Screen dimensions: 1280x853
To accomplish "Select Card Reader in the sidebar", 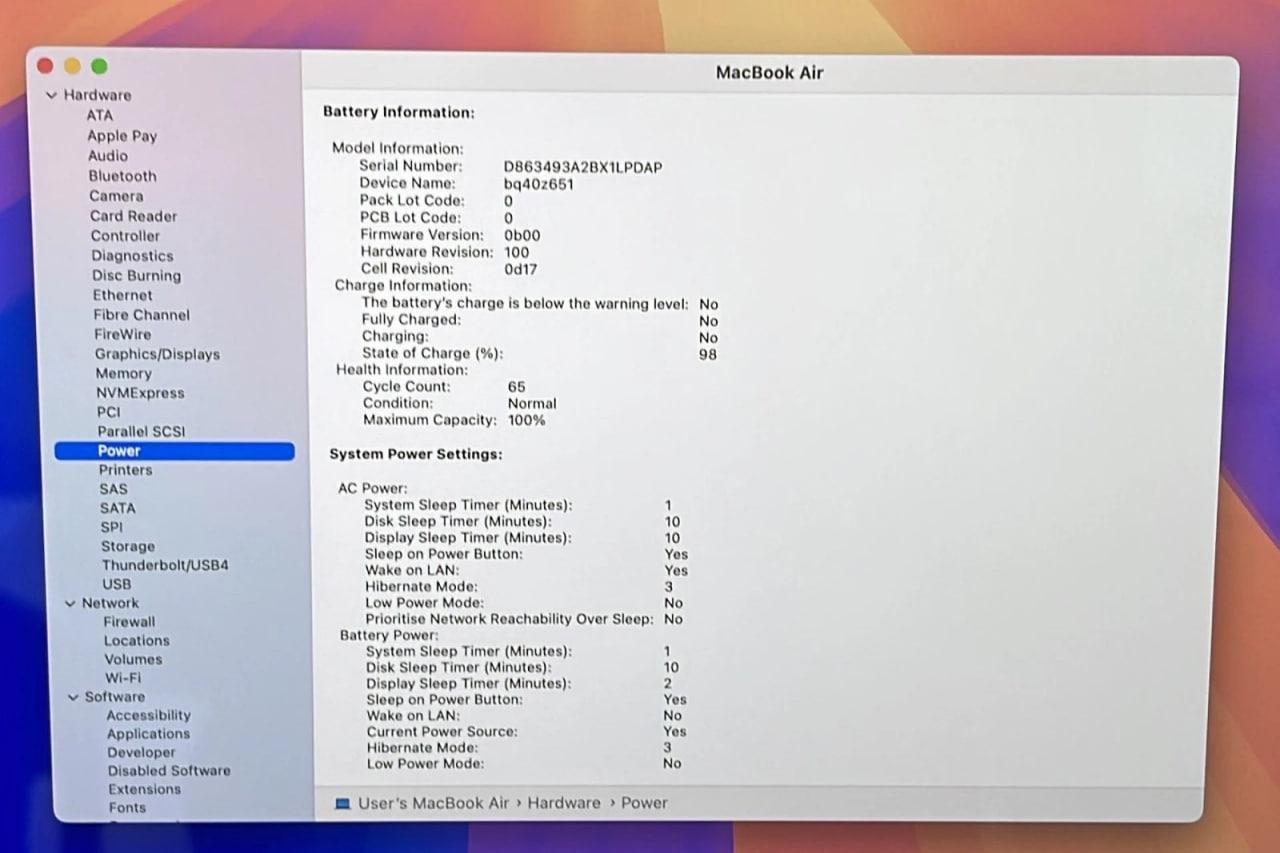I will coord(133,216).
